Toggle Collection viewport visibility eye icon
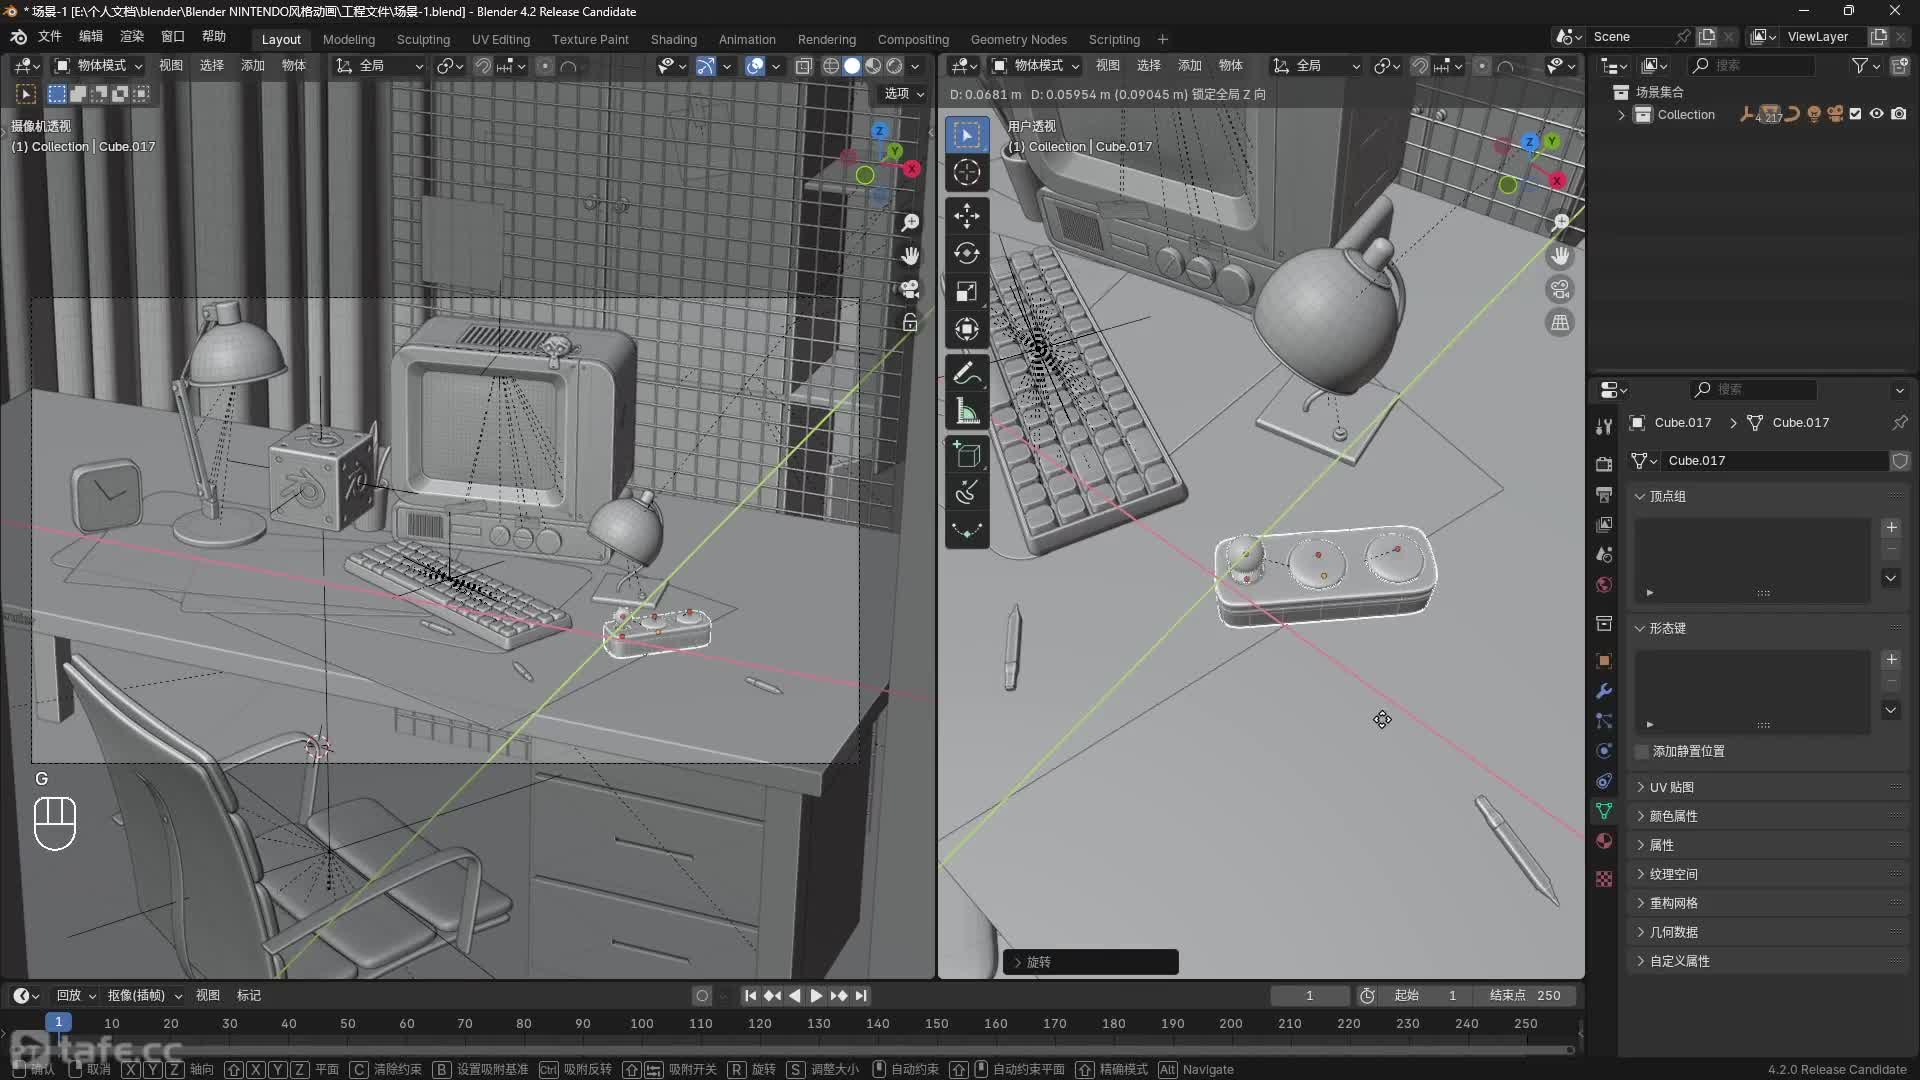Image resolution: width=1920 pixels, height=1080 pixels. [x=1876, y=114]
